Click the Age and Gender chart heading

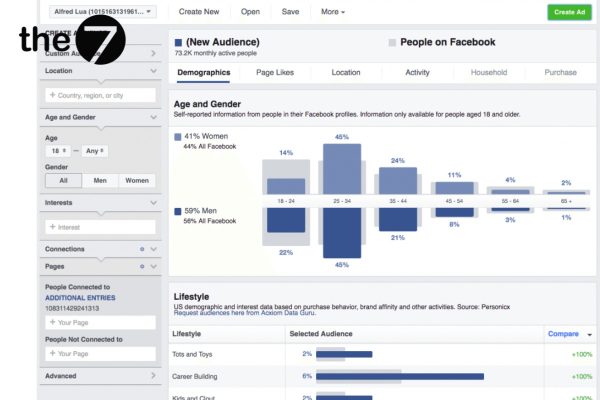tap(207, 104)
